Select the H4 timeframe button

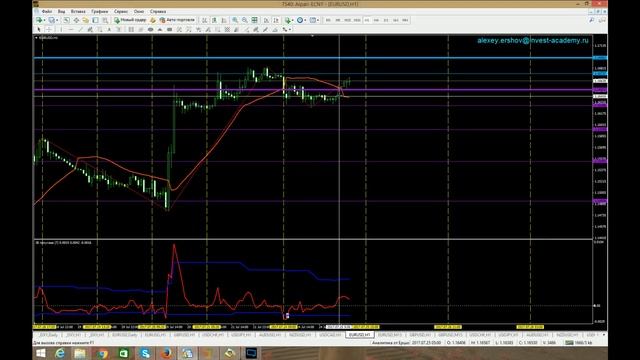376,20
